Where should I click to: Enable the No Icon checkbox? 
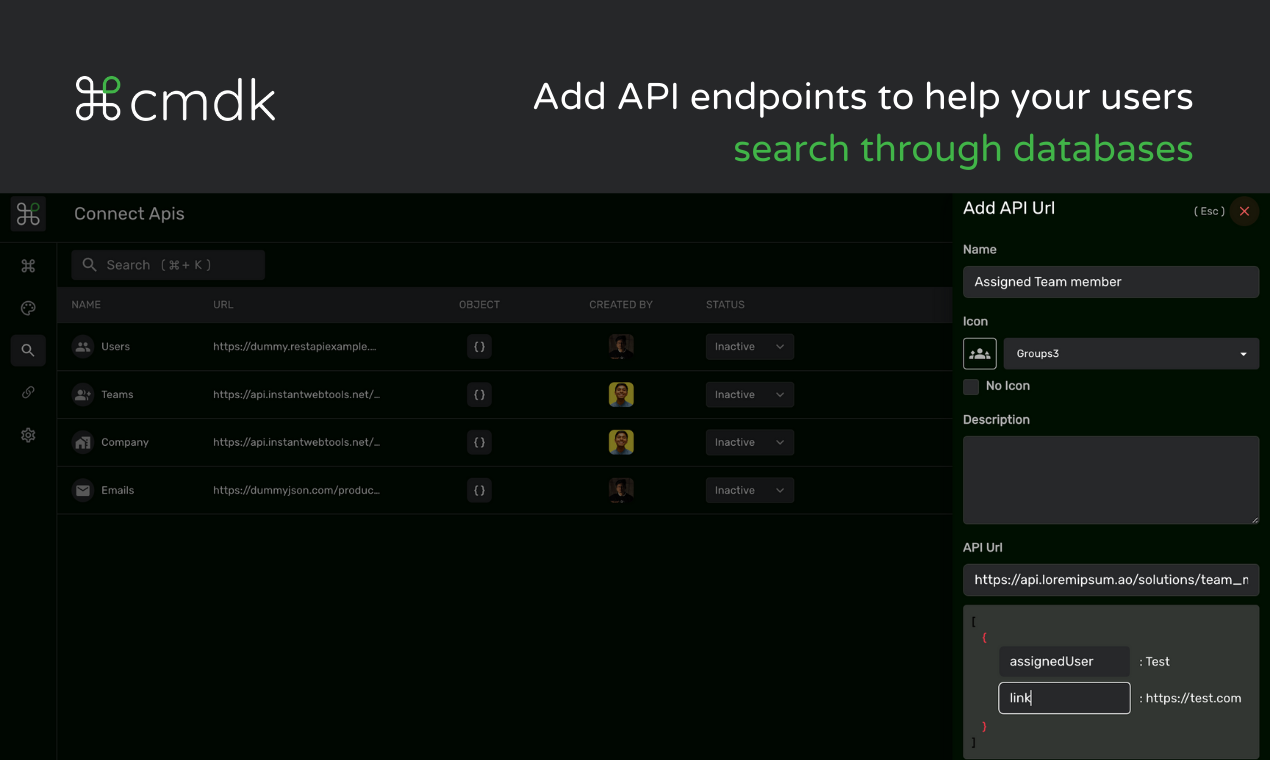[x=971, y=387]
